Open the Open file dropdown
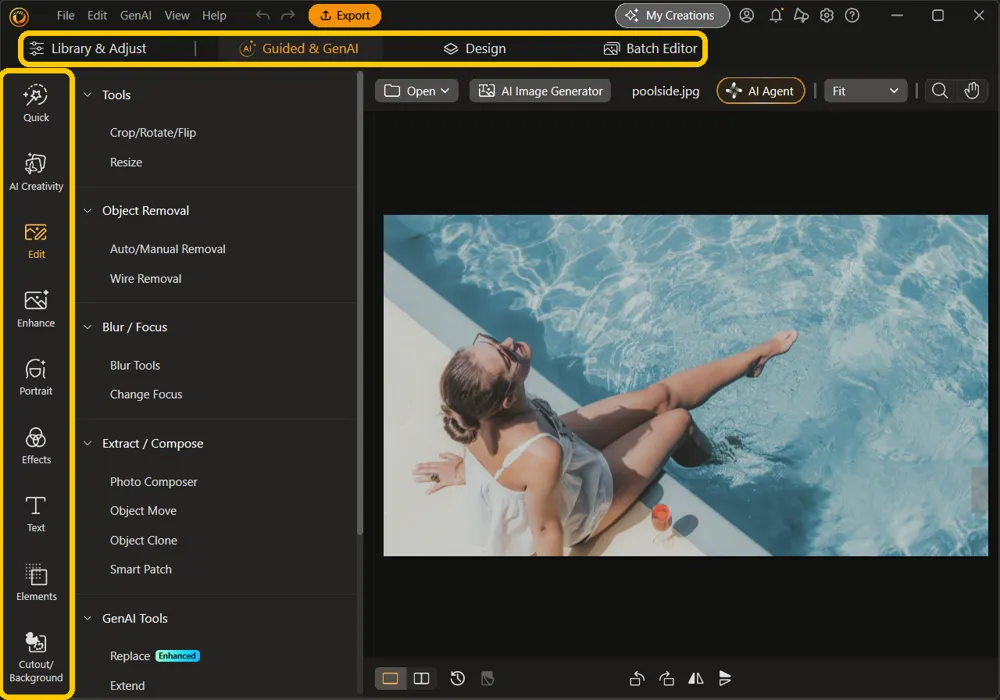Screen dimensions: 1000x700 [416, 91]
